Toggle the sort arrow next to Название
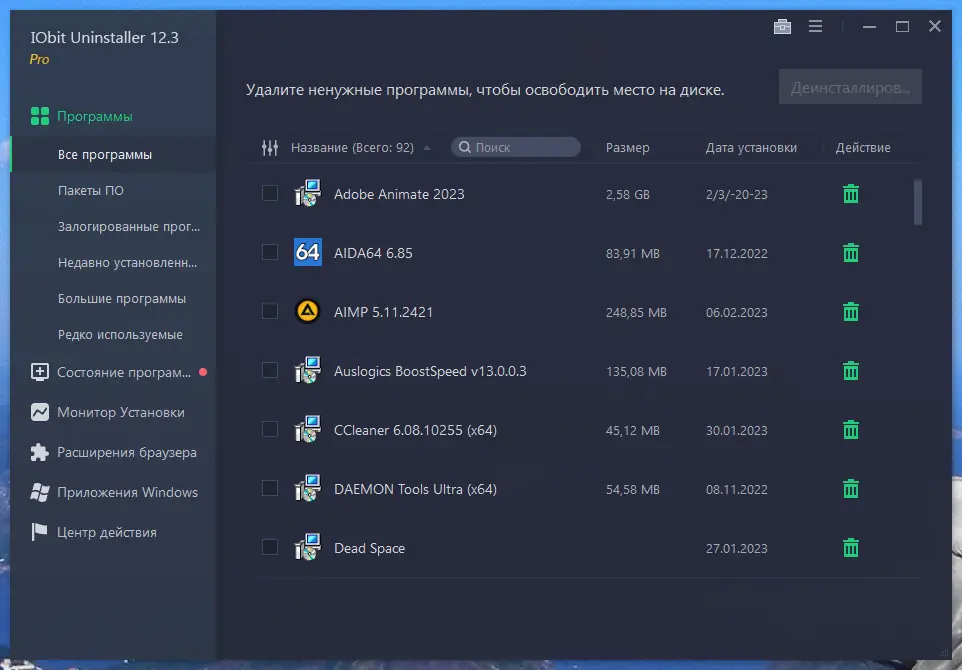This screenshot has width=962, height=670. (x=427, y=148)
